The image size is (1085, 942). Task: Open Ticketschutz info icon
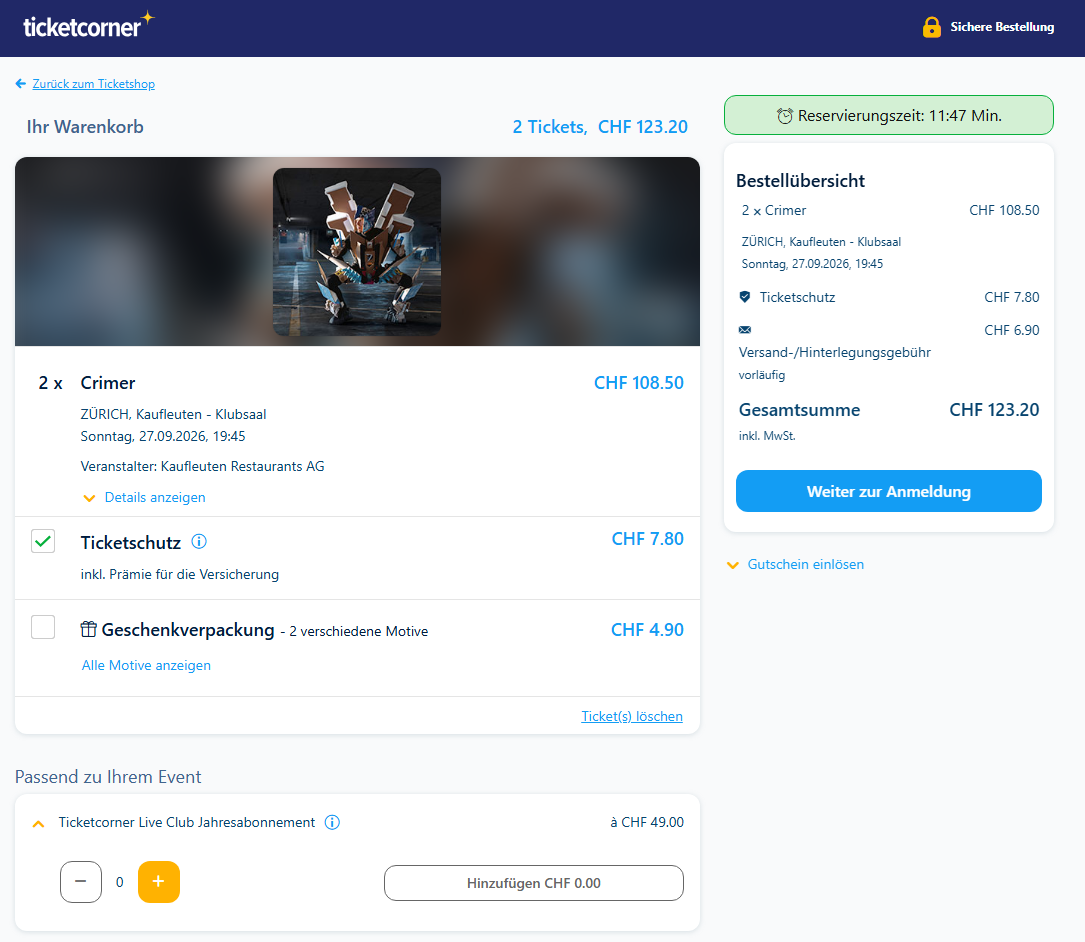coord(199,542)
